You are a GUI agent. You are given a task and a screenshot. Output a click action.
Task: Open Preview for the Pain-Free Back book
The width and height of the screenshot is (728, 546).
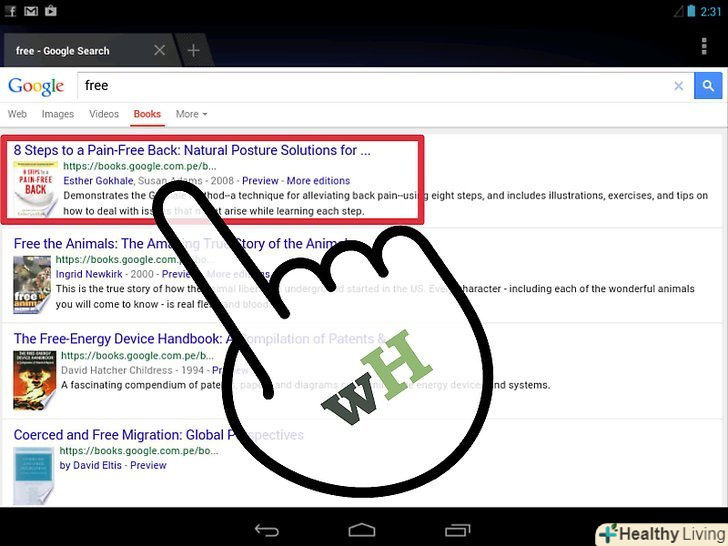point(260,181)
